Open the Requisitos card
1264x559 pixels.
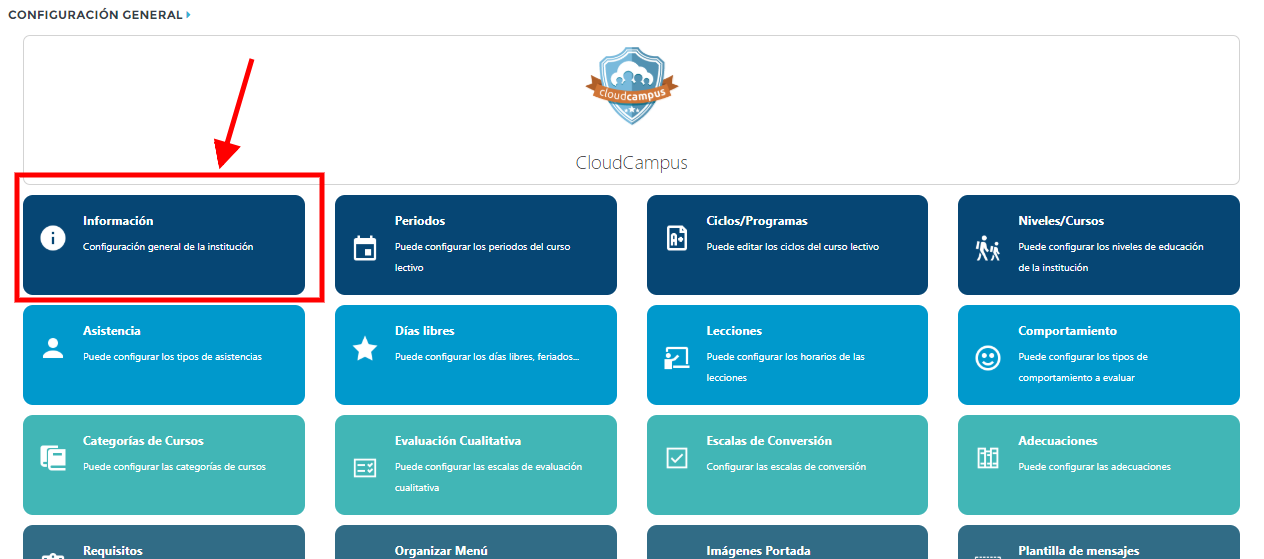point(164,542)
